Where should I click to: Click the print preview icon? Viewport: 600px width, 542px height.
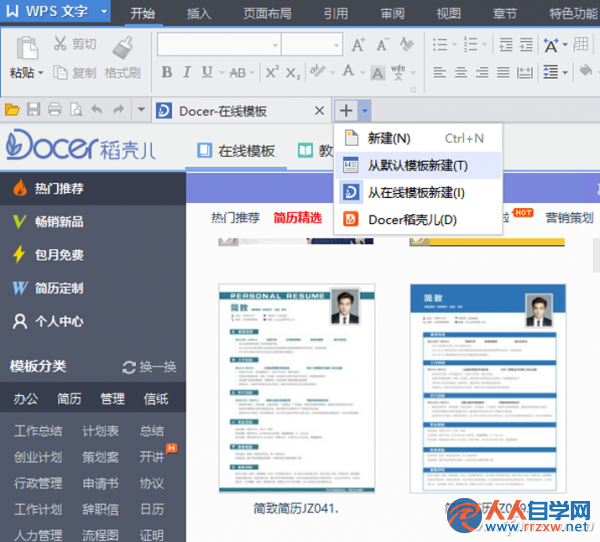point(76,110)
